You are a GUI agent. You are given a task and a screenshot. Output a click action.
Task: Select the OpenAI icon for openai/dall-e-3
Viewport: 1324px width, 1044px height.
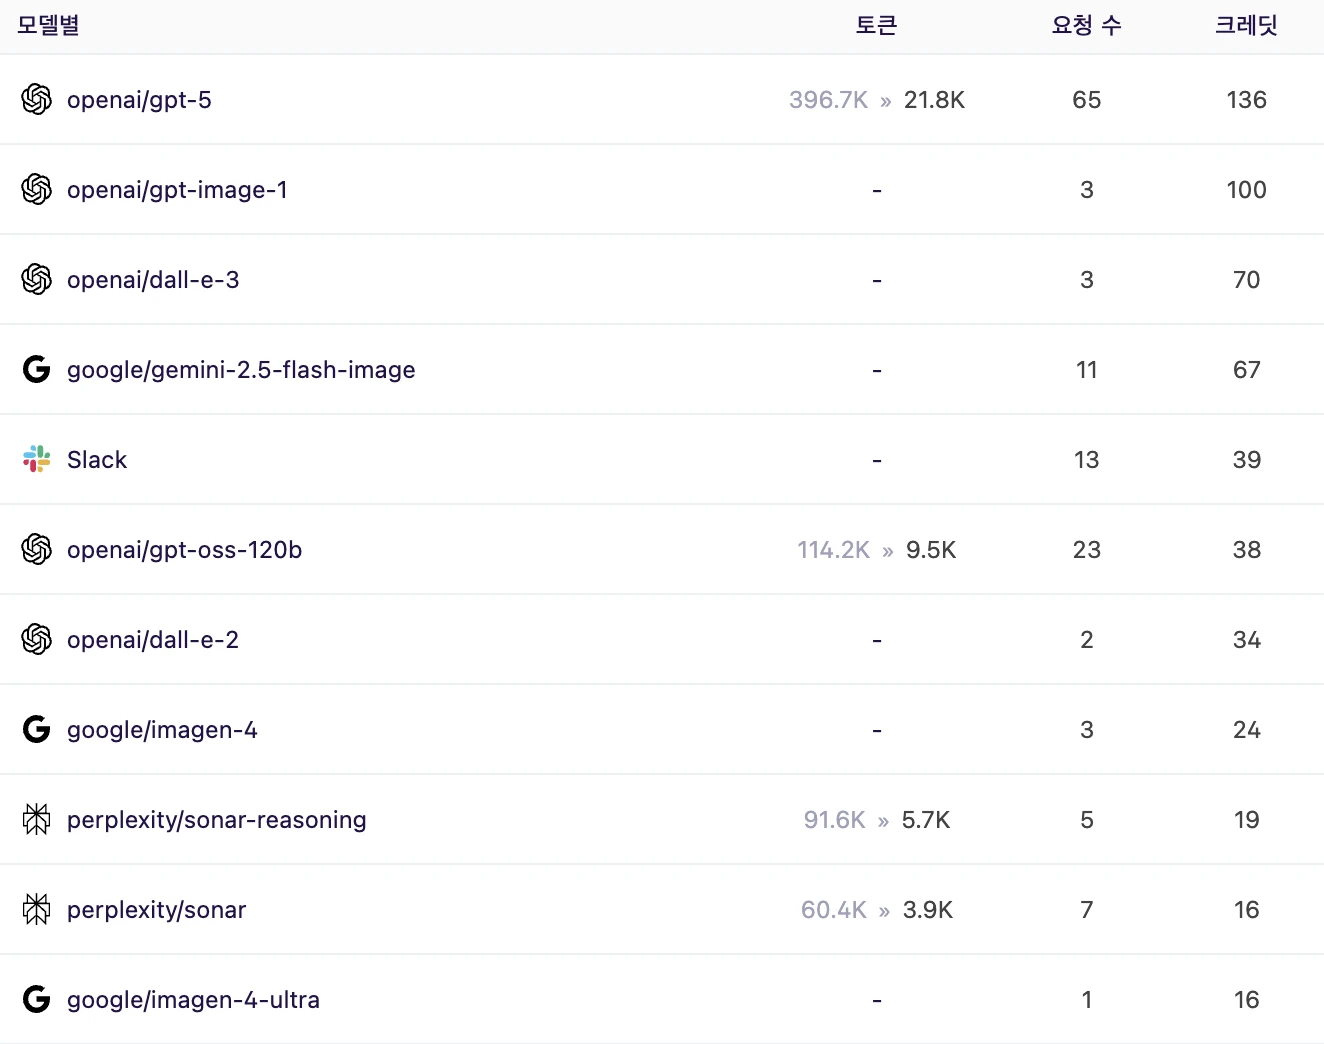[x=37, y=279]
